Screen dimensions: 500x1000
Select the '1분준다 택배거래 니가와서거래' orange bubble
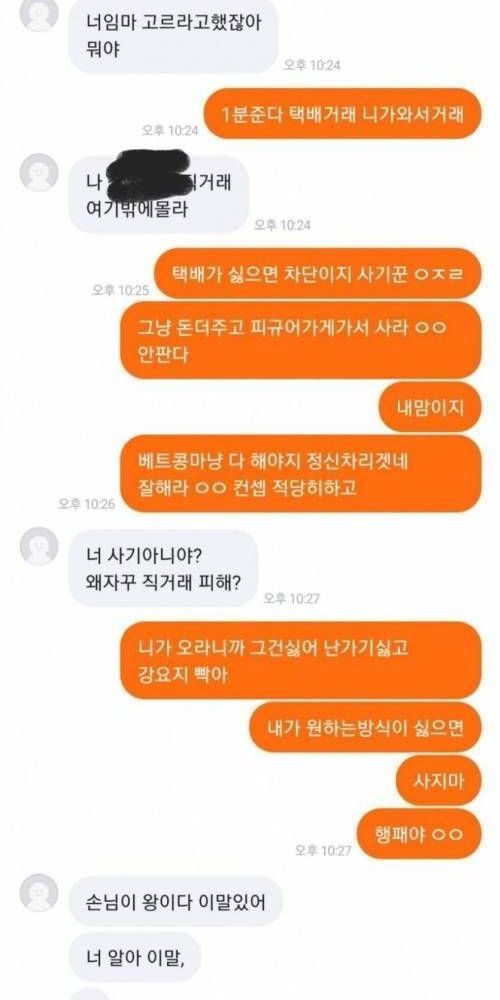point(342,114)
